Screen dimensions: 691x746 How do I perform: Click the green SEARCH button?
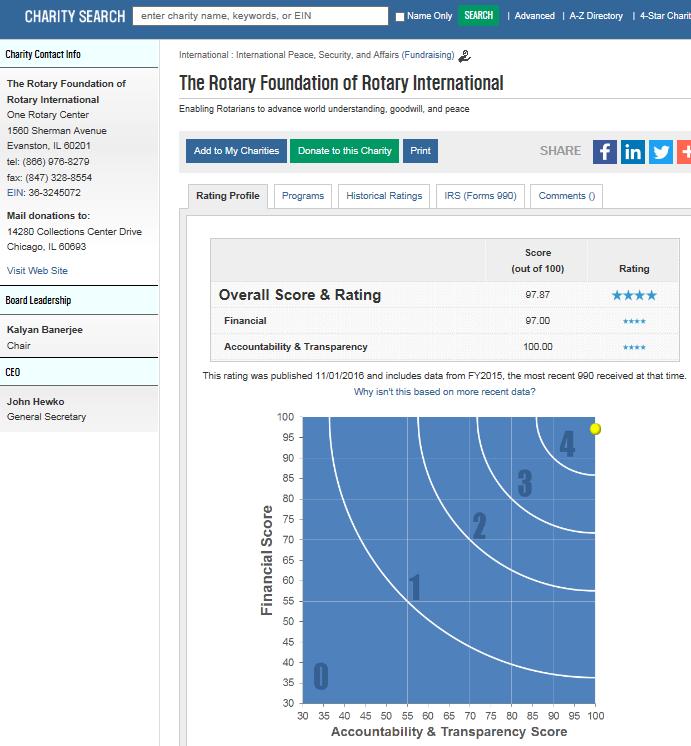point(478,15)
